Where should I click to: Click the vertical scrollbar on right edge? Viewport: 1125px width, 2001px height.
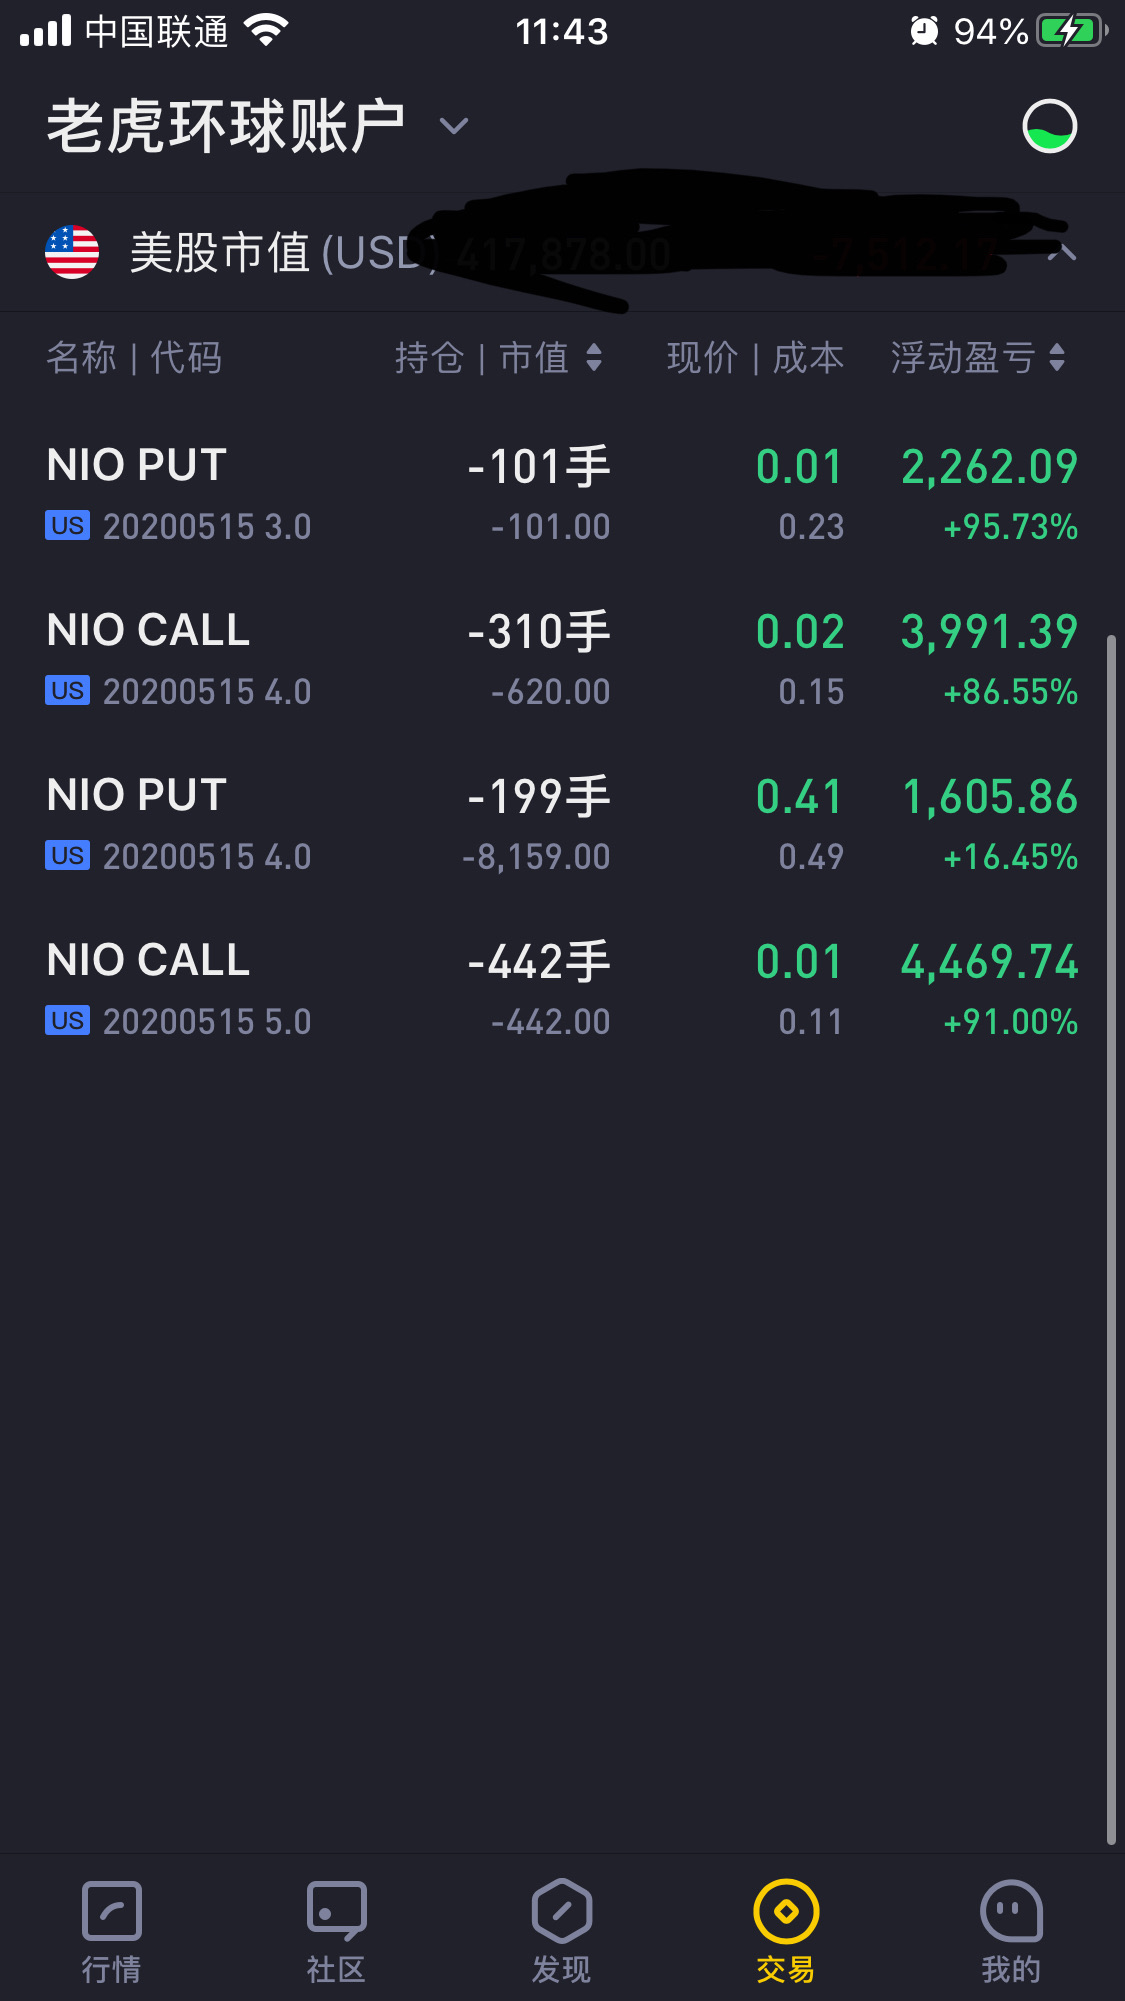pyautogui.click(x=1111, y=1238)
